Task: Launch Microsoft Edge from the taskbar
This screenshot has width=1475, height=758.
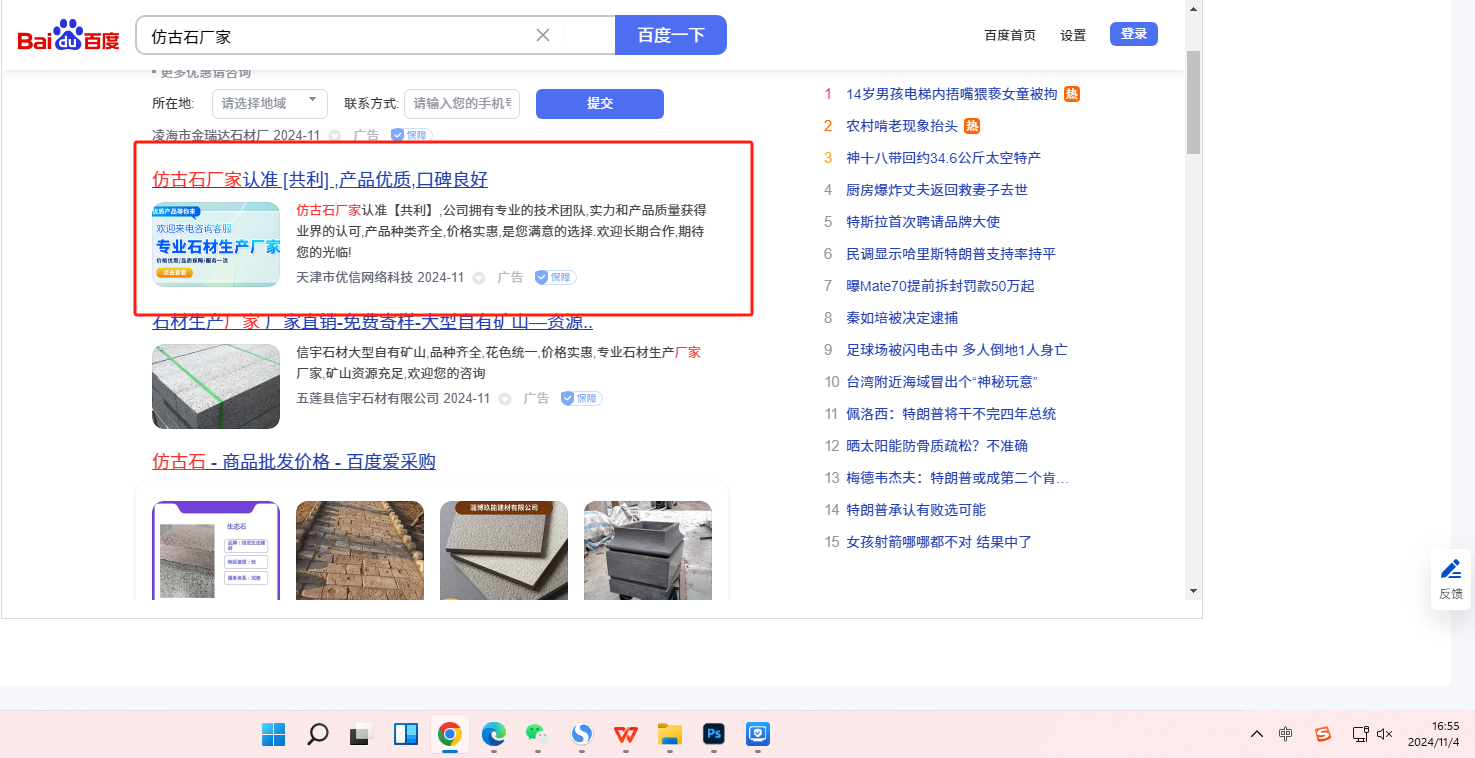Action: [494, 735]
